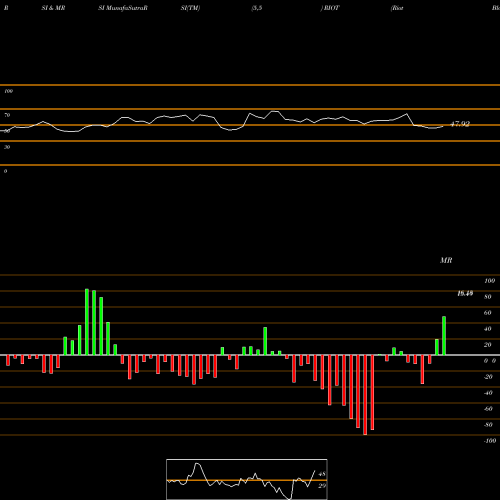Click the MR axis label -60
500x500 pixels.
[x=488, y=409]
